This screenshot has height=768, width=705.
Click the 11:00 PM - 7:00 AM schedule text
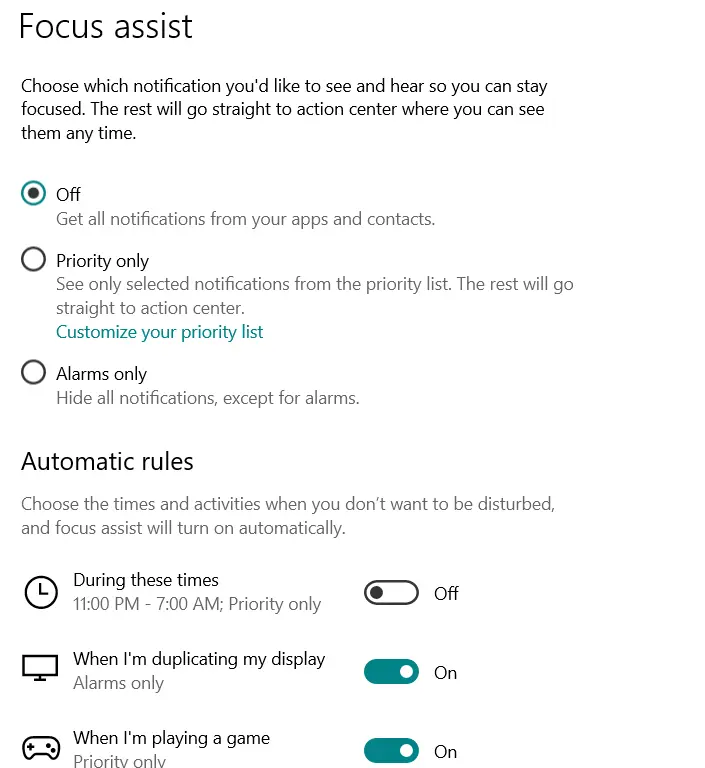(x=197, y=604)
